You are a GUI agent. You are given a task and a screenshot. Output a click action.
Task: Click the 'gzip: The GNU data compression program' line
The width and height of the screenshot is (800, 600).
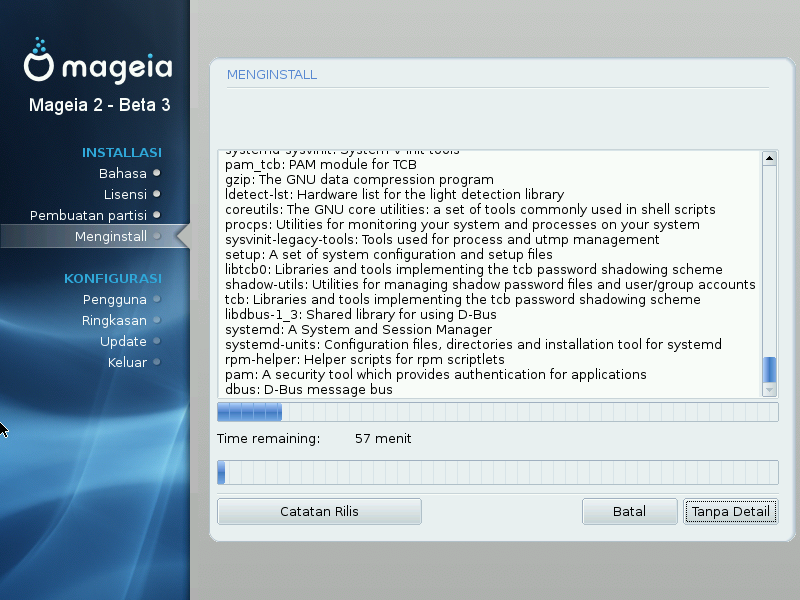[x=359, y=180]
